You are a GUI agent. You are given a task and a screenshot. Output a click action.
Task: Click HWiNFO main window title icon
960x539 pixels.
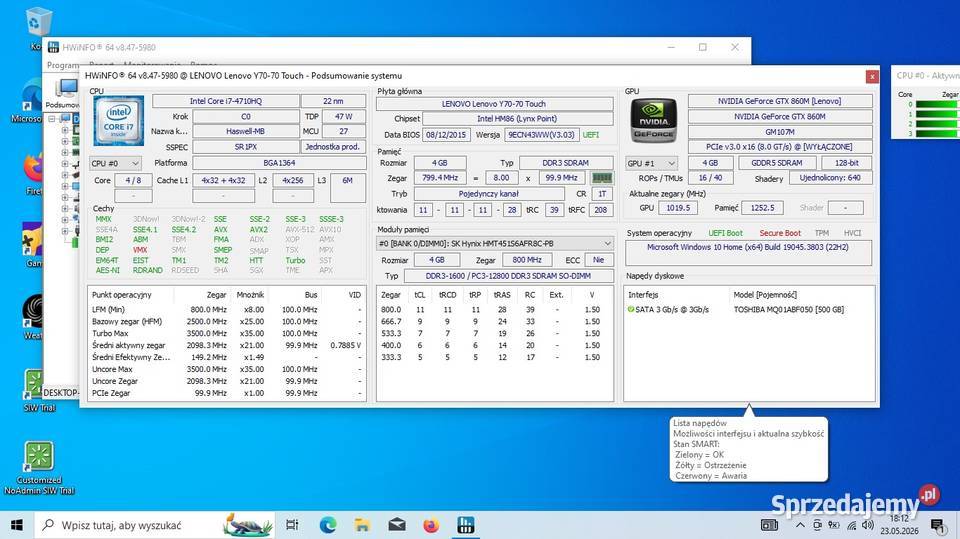pyautogui.click(x=53, y=47)
